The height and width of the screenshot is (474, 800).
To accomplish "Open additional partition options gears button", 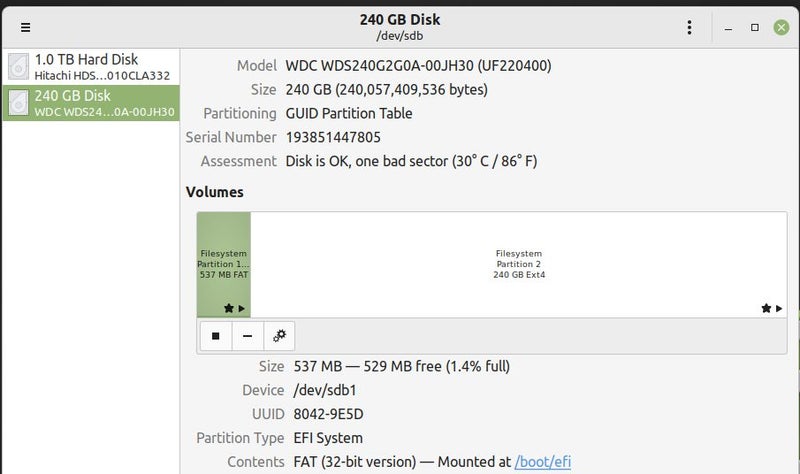I will click(279, 336).
